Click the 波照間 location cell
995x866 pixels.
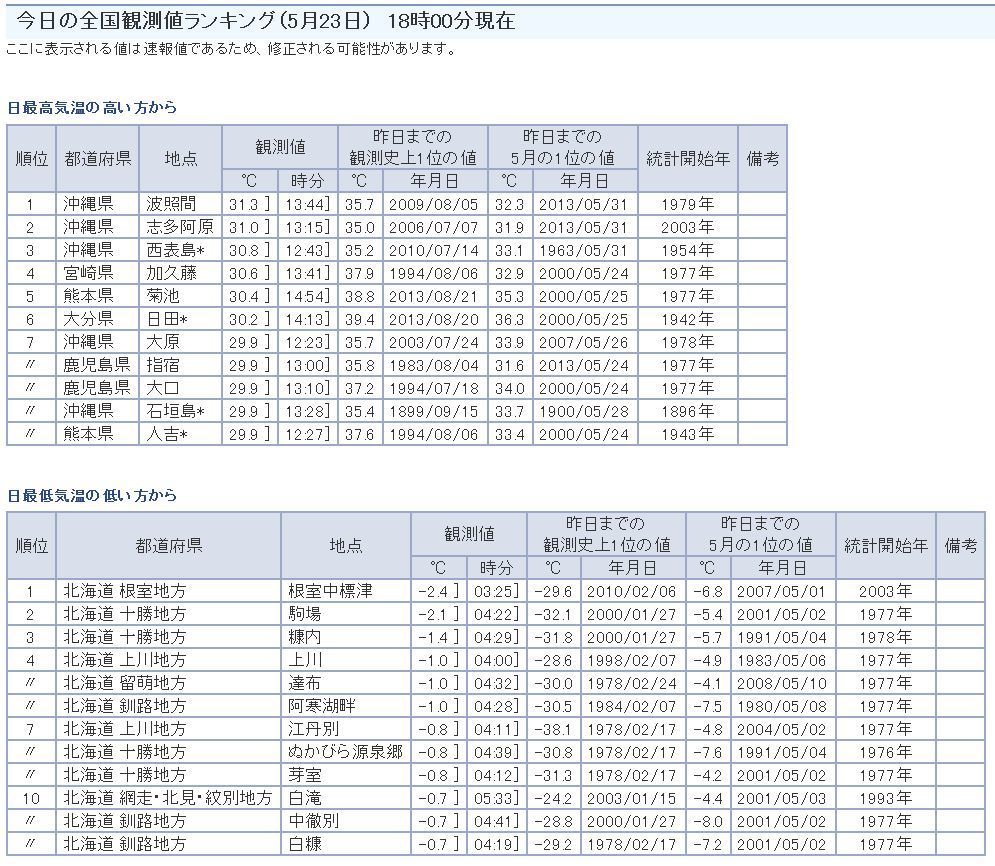pyautogui.click(x=171, y=204)
